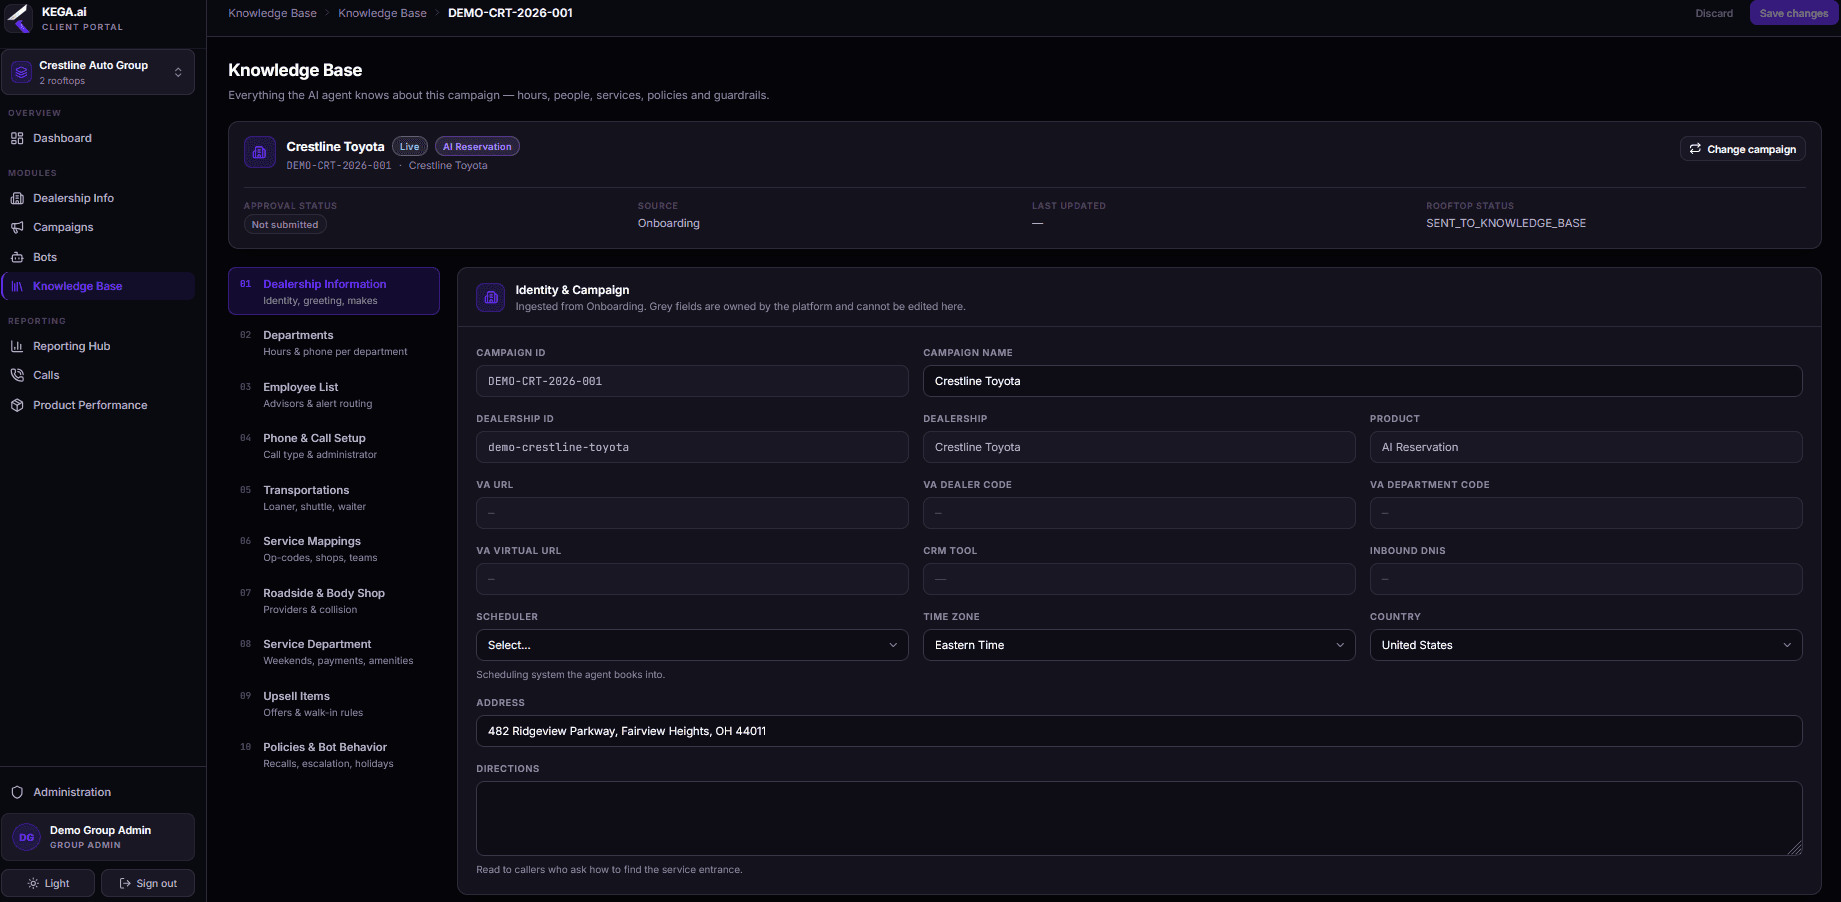Click the VA URL field
The height and width of the screenshot is (902, 1841).
[692, 513]
